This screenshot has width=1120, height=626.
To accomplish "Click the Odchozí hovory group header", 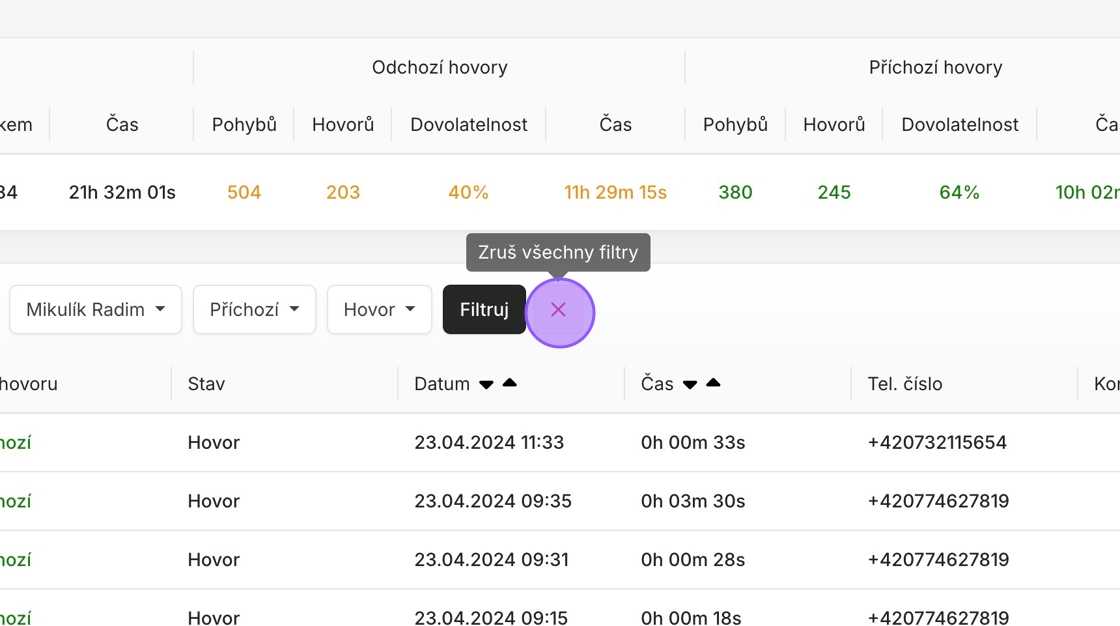I will [x=440, y=68].
